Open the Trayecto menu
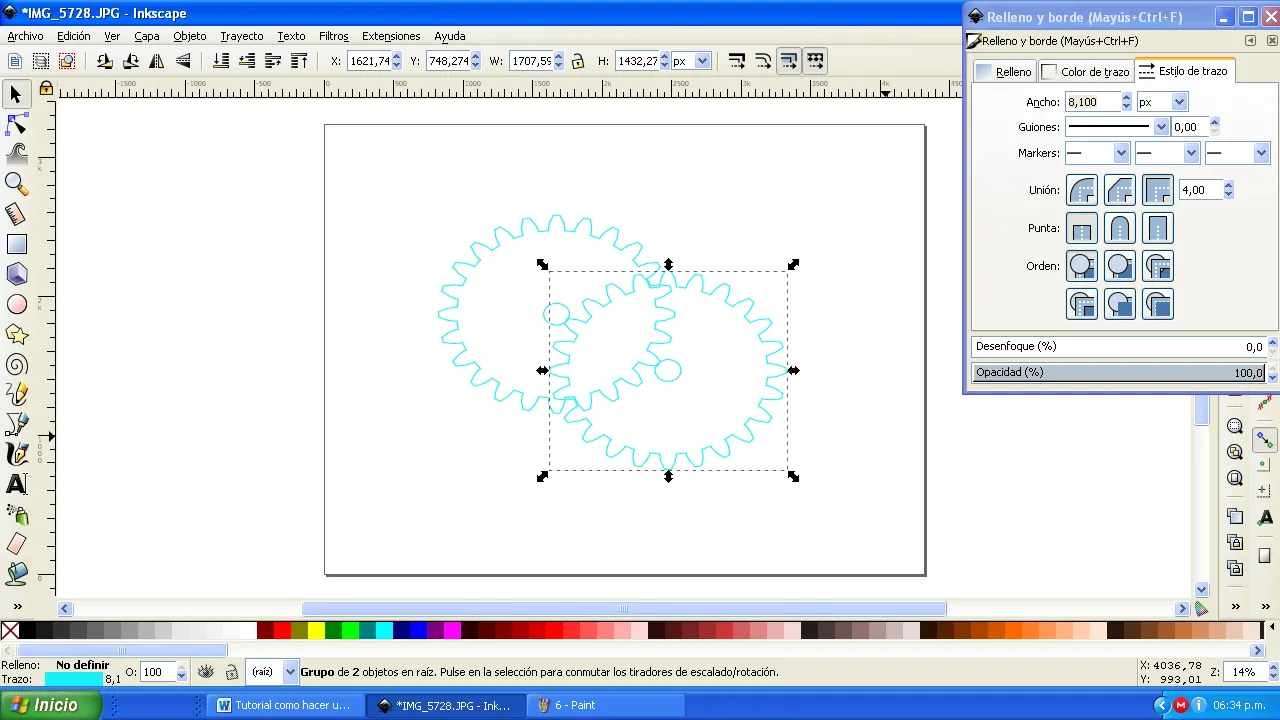1280x720 pixels. (x=241, y=36)
